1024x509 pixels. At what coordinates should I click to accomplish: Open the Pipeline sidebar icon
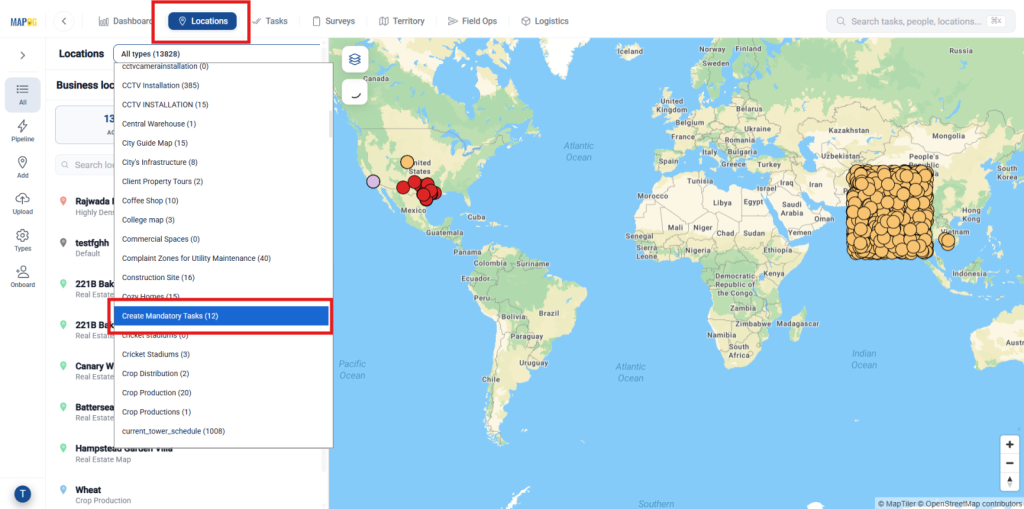(23, 131)
